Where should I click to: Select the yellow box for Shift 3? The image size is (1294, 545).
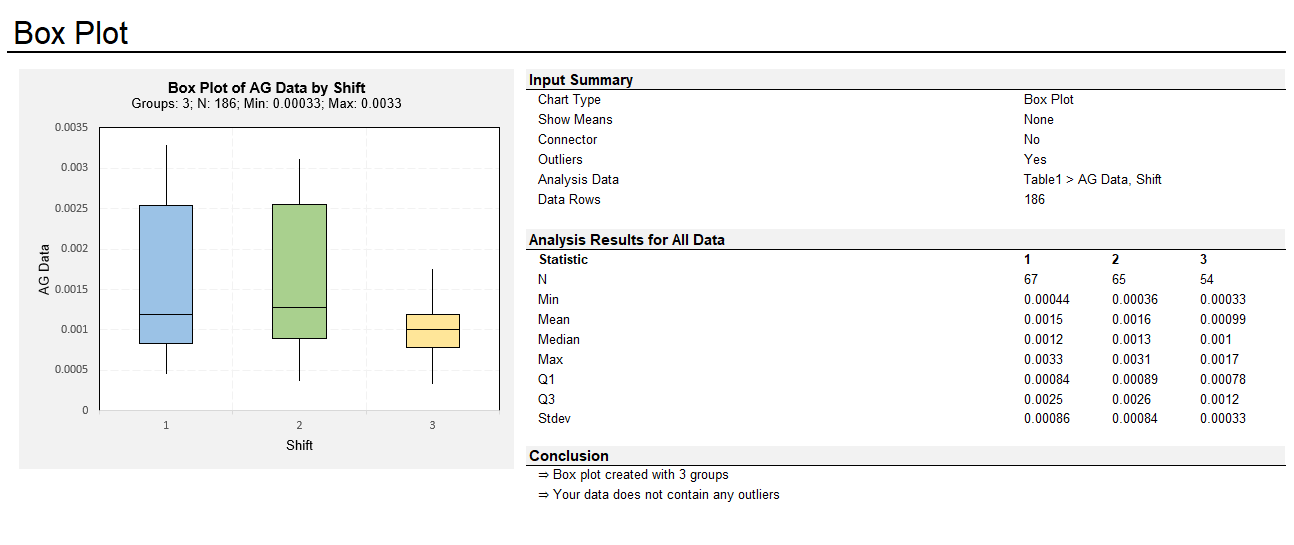432,331
